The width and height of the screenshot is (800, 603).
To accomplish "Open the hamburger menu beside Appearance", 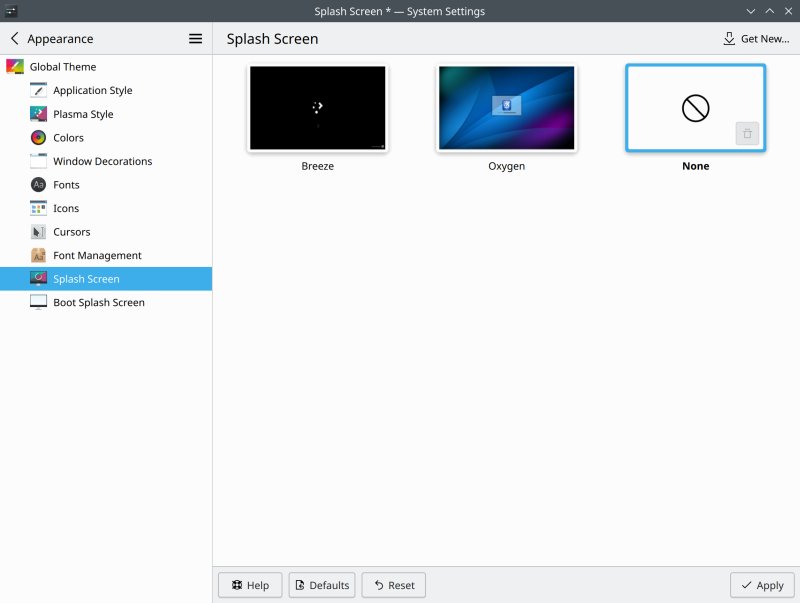I will tap(196, 39).
